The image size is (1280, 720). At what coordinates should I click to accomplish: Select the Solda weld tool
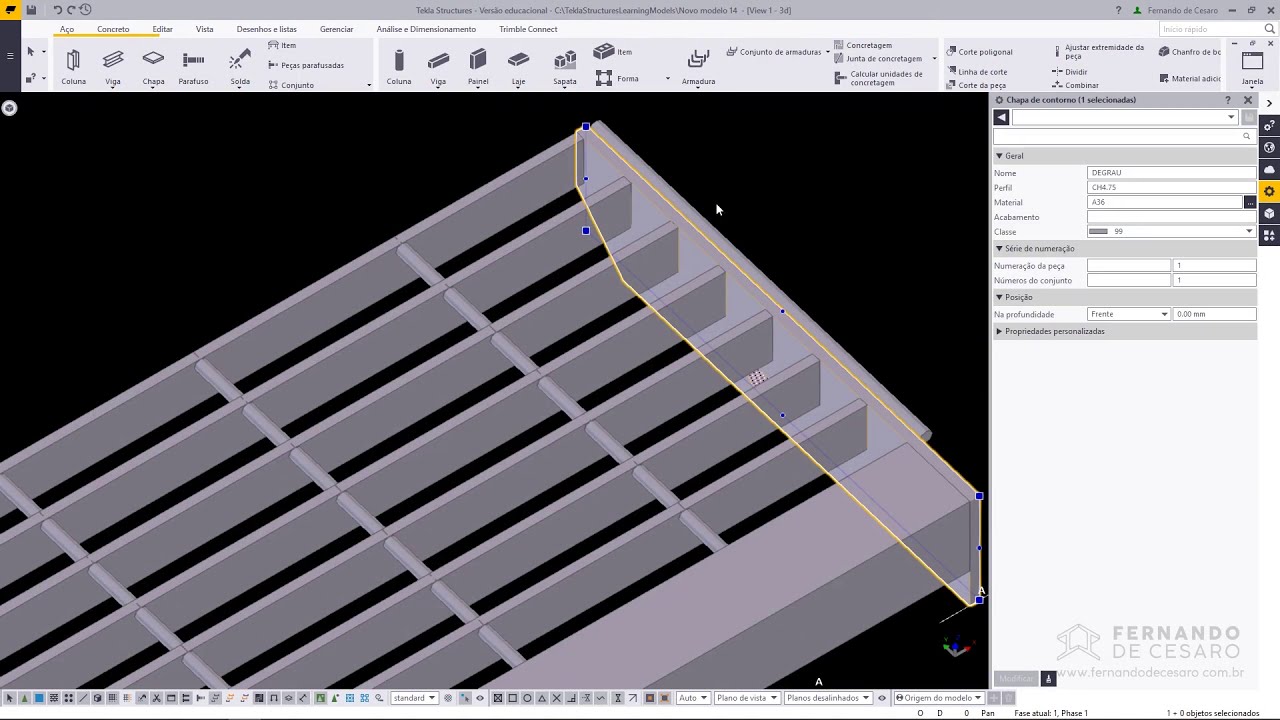[240, 67]
